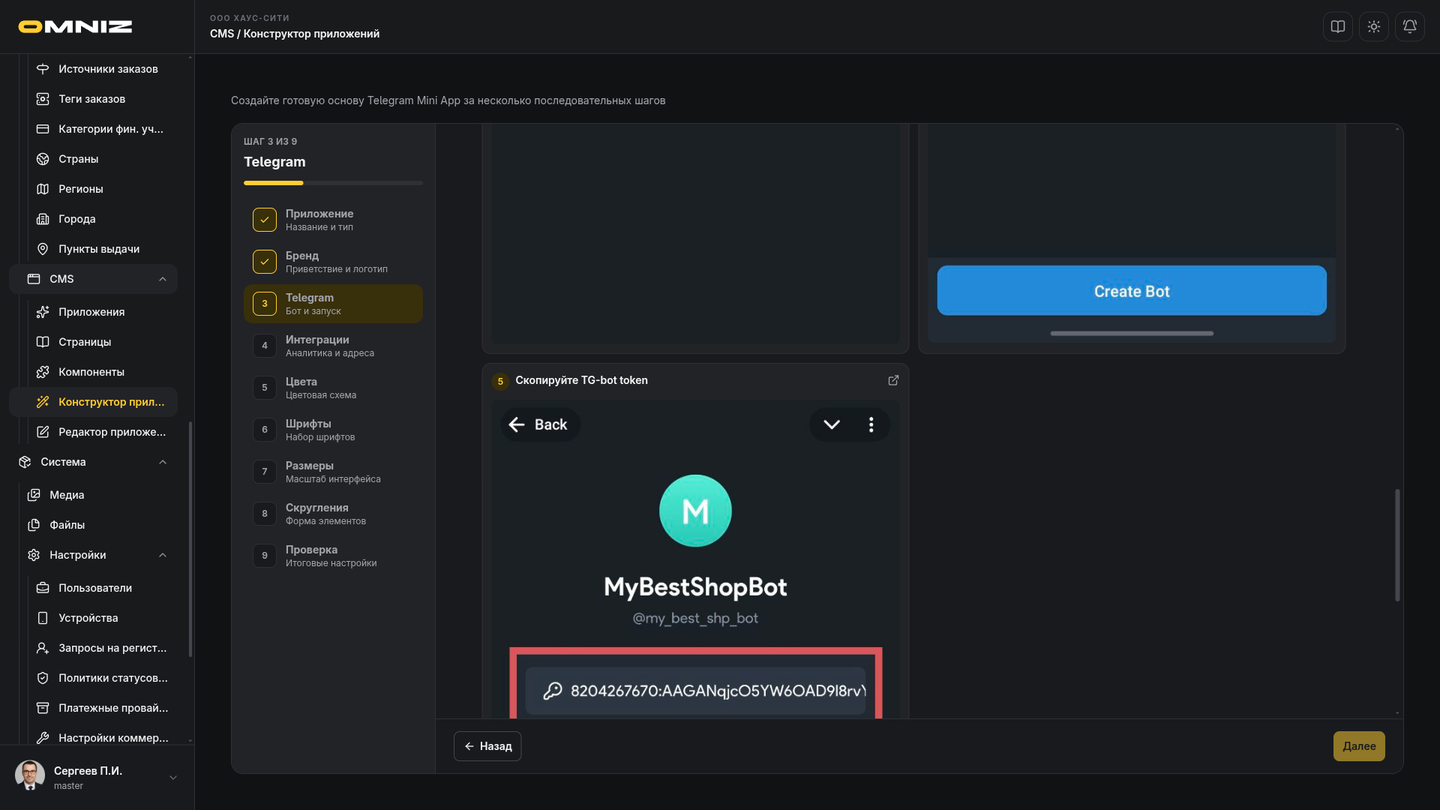Click the sidebar vertical scrollbar
This screenshot has width=1440, height=810.
(190, 540)
